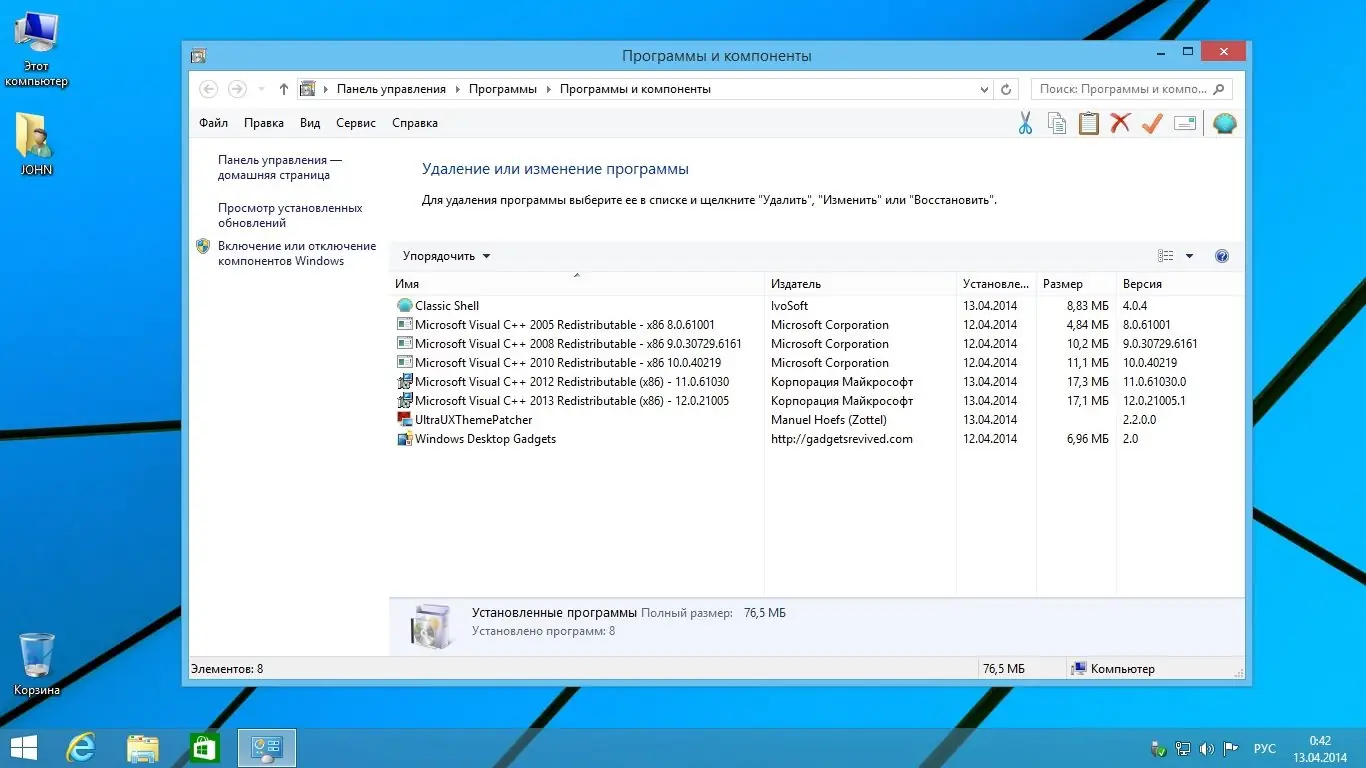
Task: Open the Файл menu
Action: [213, 123]
